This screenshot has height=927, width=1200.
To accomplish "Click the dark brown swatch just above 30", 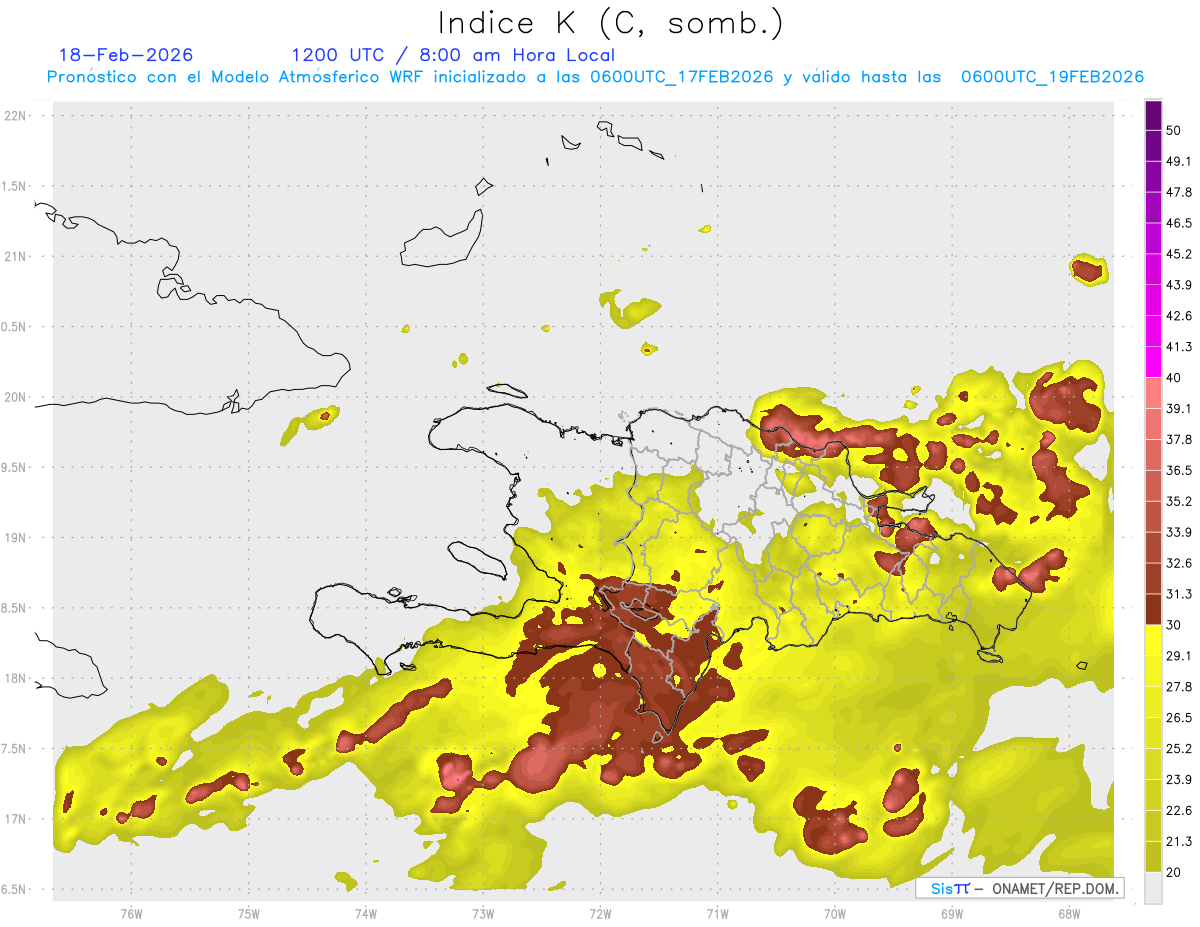I will tap(1153, 609).
